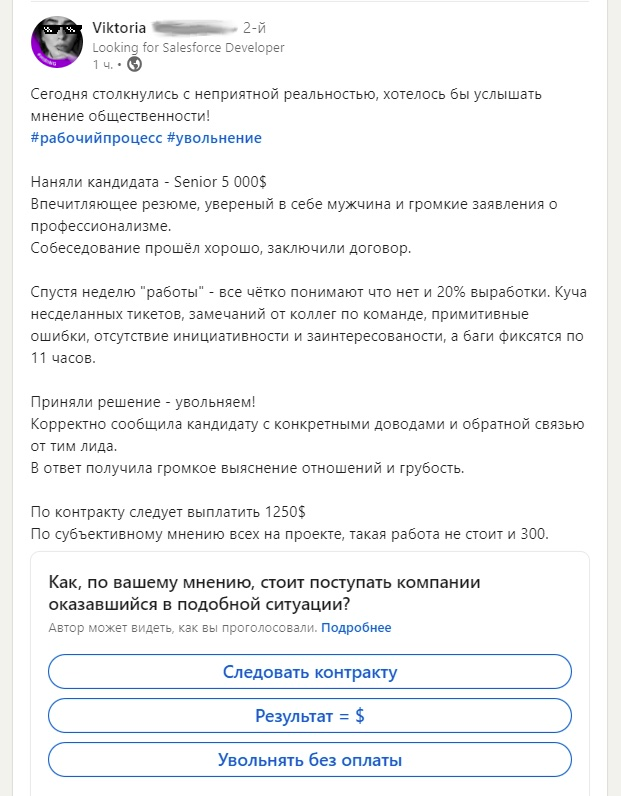Click the "Looking for Salesforce Developer" headline
This screenshot has height=796, width=621.
(188, 47)
